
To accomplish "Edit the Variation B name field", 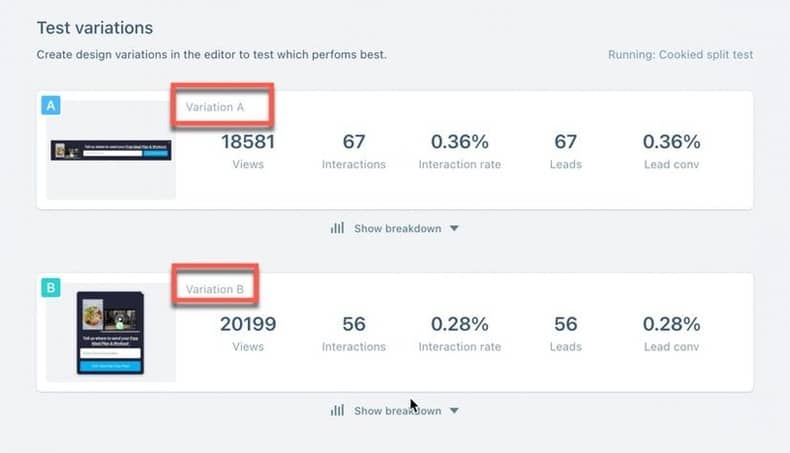I will pyautogui.click(x=215, y=289).
